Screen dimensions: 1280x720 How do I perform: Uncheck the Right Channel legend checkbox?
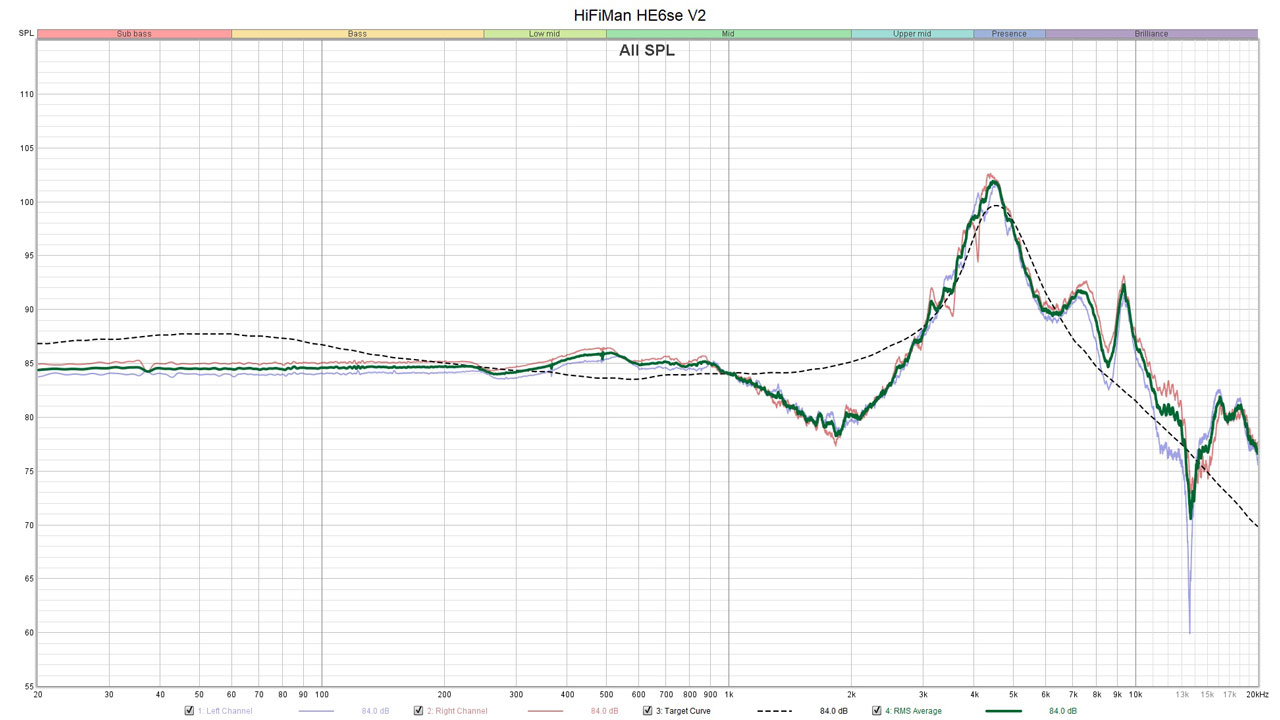pos(418,711)
